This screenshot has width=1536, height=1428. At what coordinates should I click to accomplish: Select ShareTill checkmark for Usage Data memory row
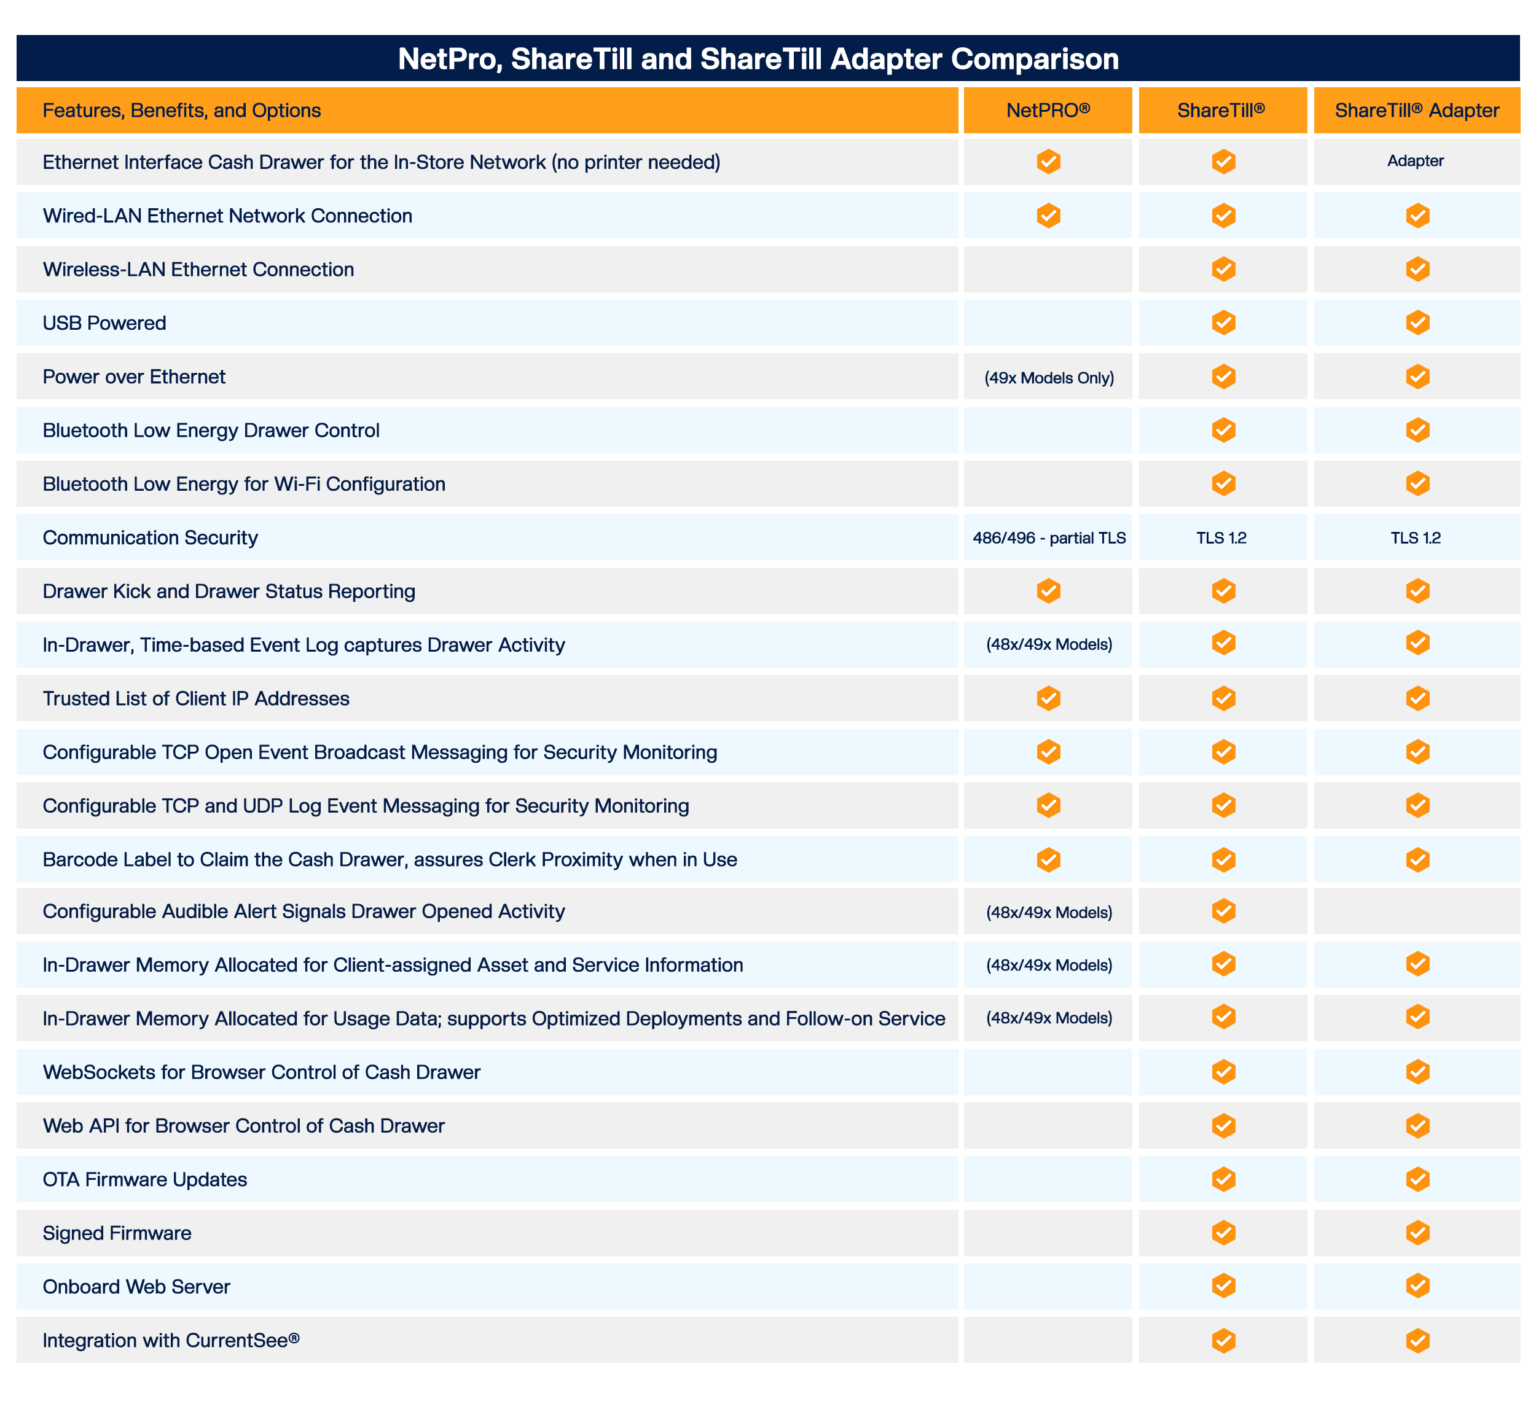[1223, 1017]
